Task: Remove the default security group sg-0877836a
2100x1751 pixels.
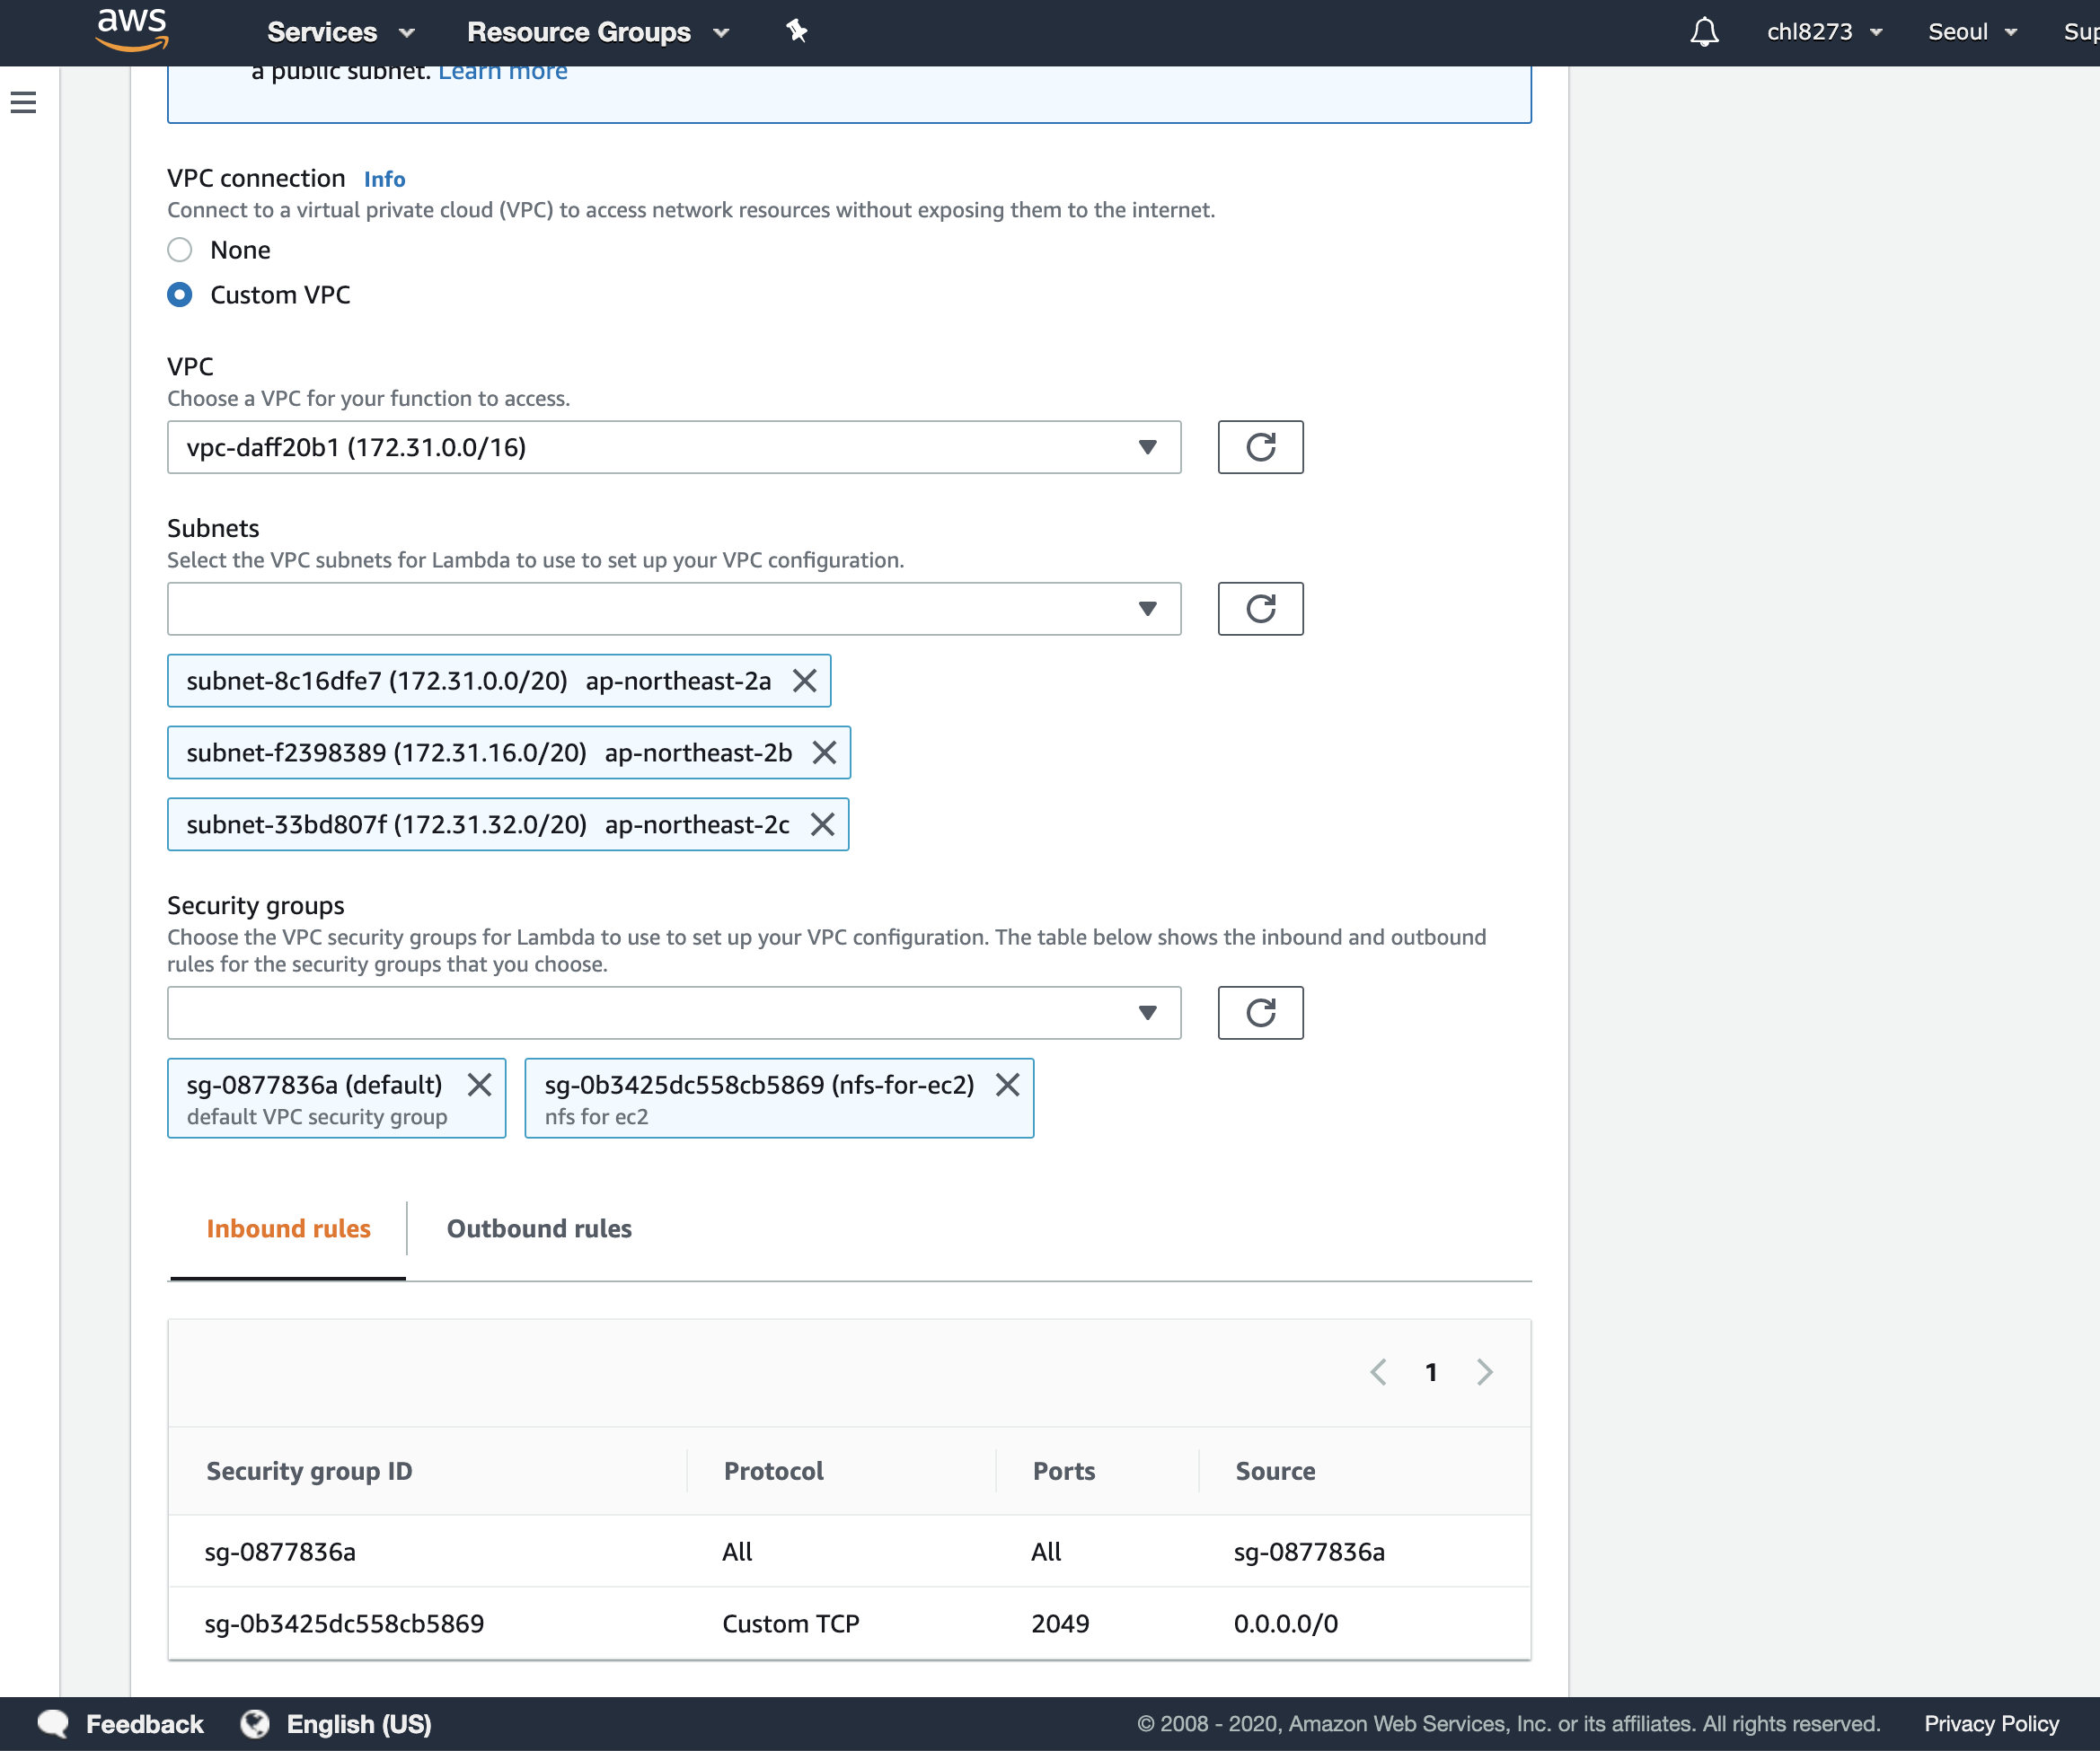Action: (x=479, y=1085)
